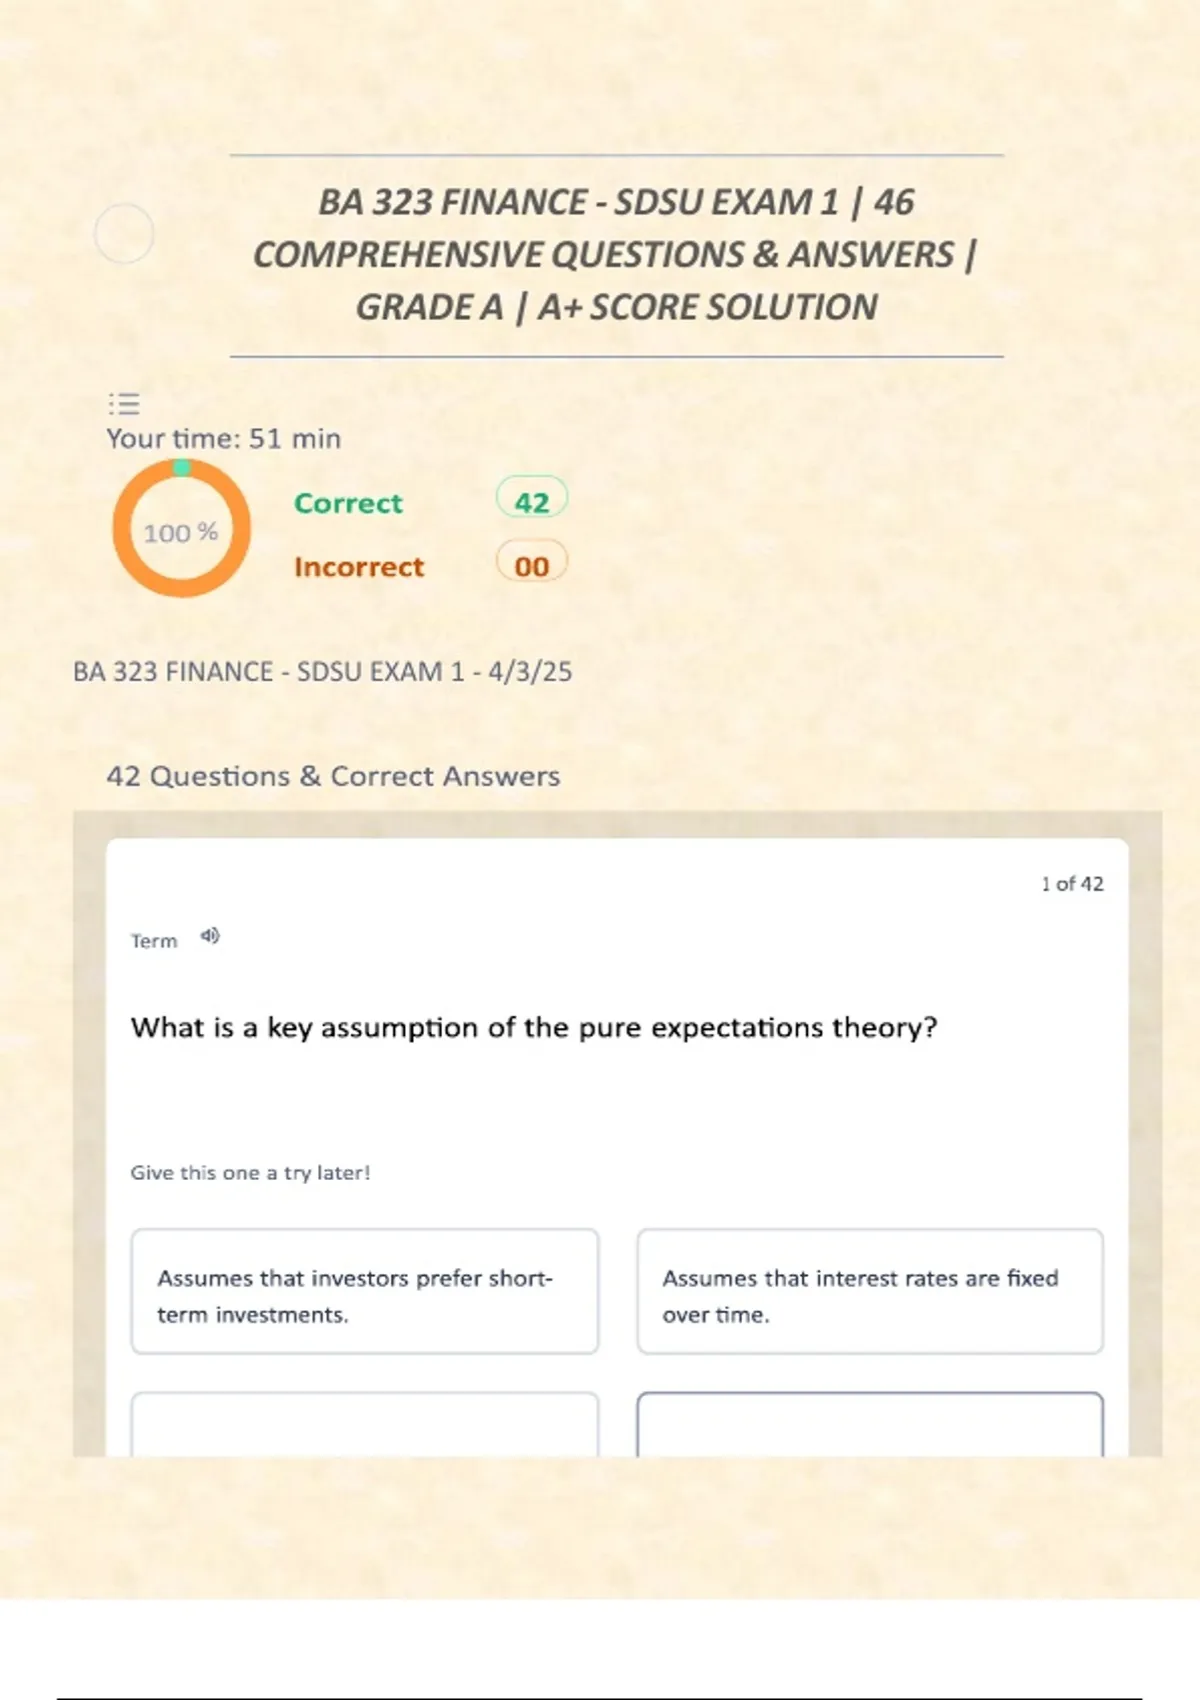This screenshot has width=1200, height=1700.
Task: Click the green "Correct" label
Action: (348, 503)
